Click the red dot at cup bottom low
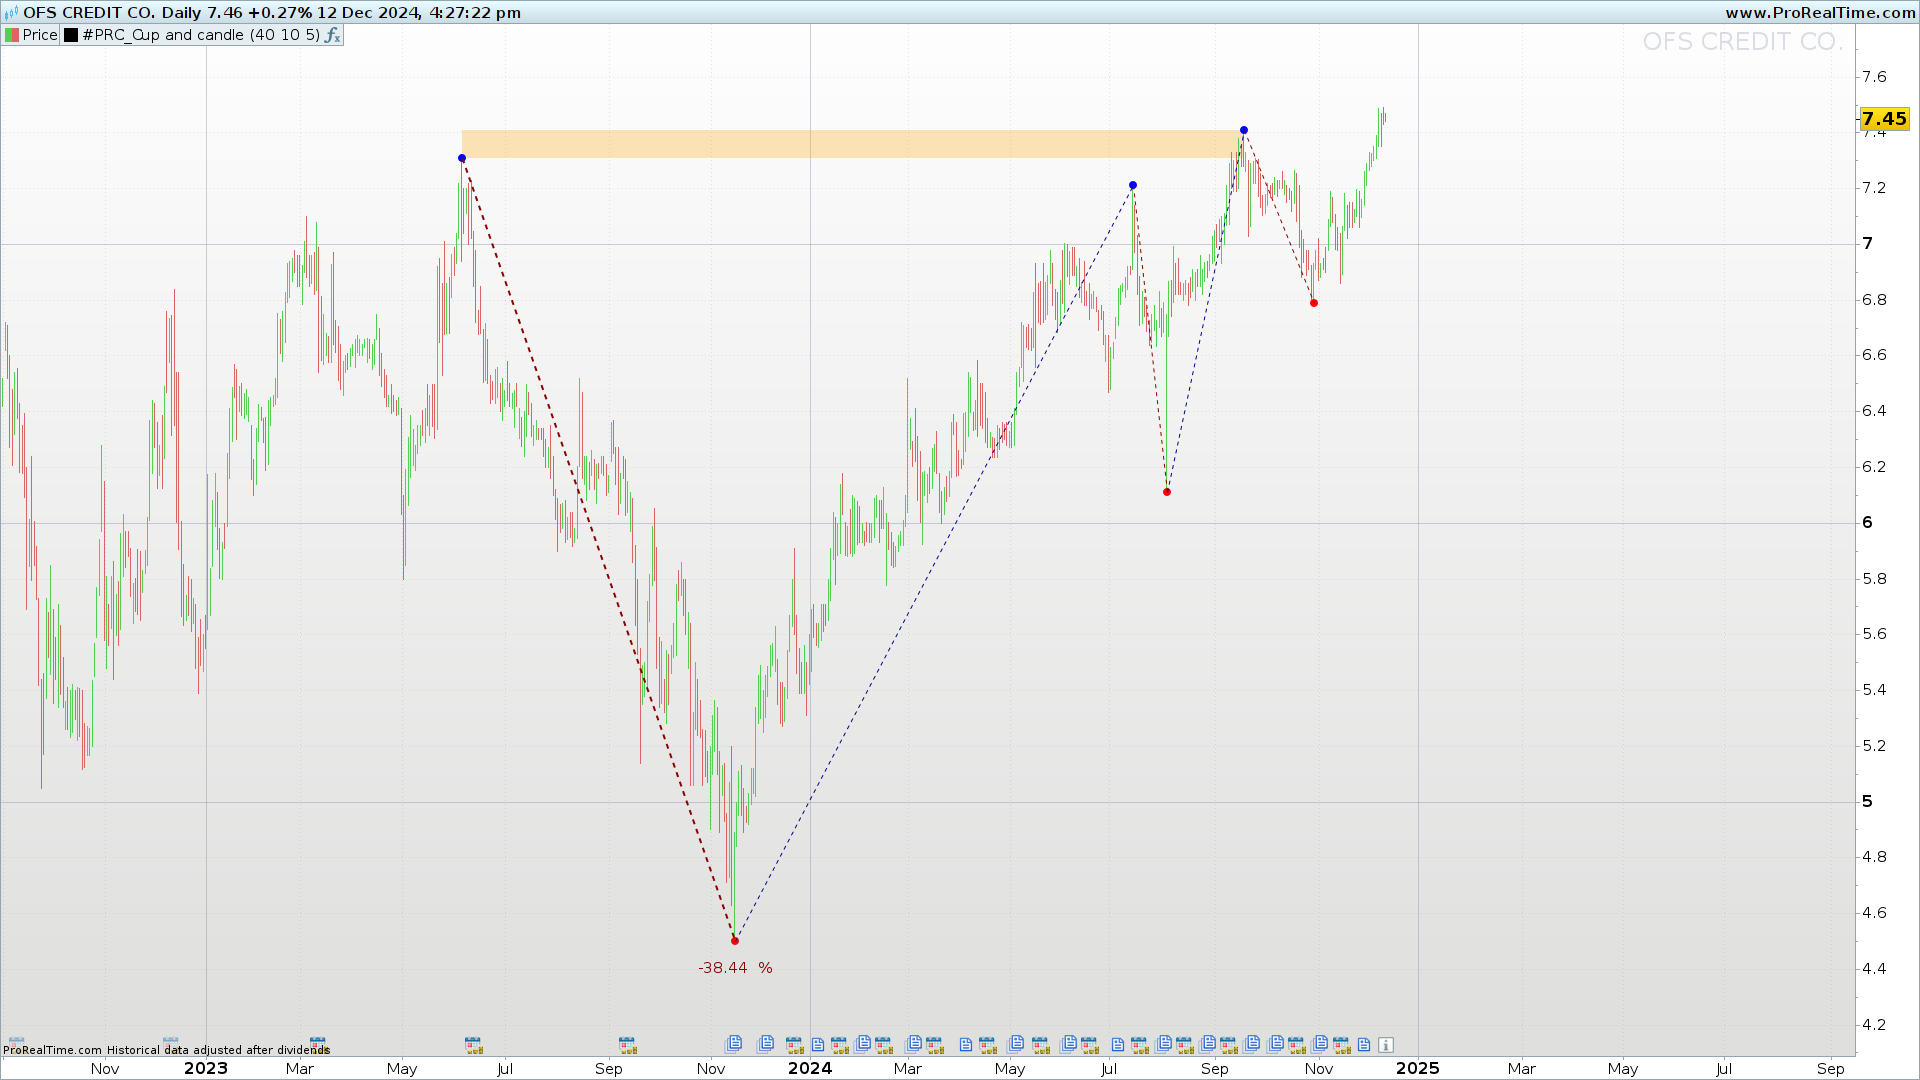The height and width of the screenshot is (1080, 1920). pyautogui.click(x=735, y=941)
